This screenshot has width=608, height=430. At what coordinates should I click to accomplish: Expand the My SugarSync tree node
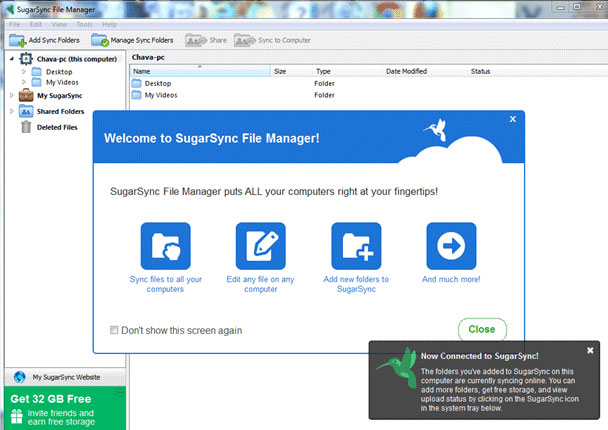[12, 95]
